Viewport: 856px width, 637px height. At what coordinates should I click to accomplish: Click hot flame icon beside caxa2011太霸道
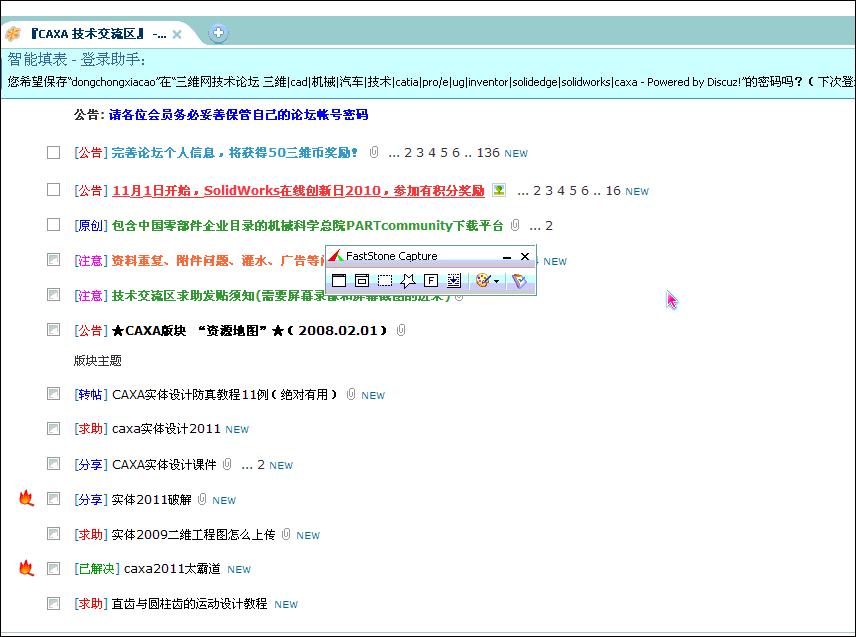click(x=26, y=568)
